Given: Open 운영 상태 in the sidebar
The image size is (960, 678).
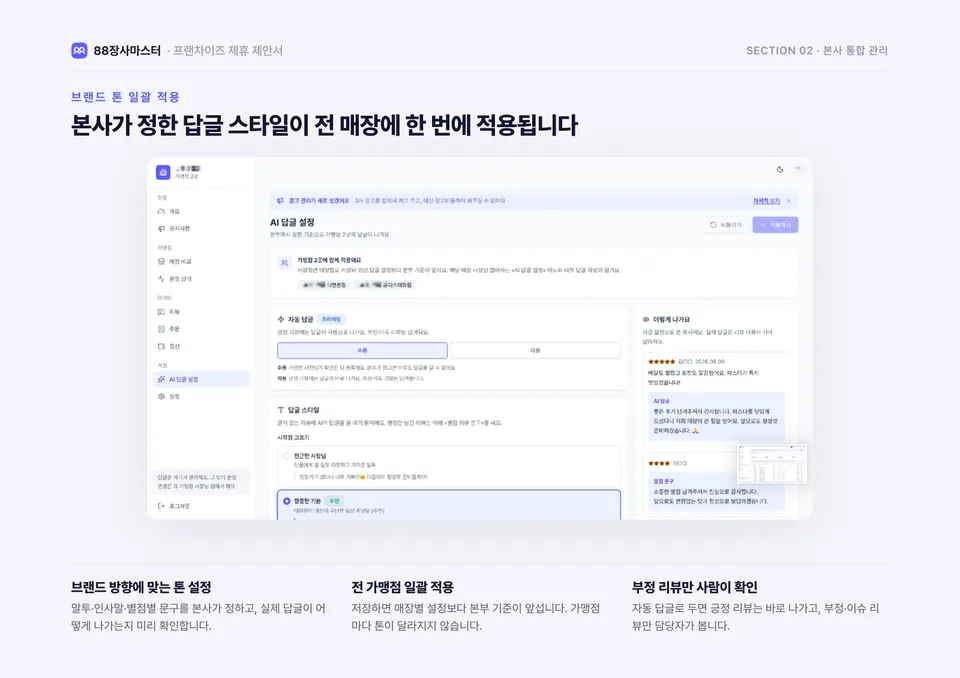Looking at the screenshot, I should pyautogui.click(x=201, y=279).
